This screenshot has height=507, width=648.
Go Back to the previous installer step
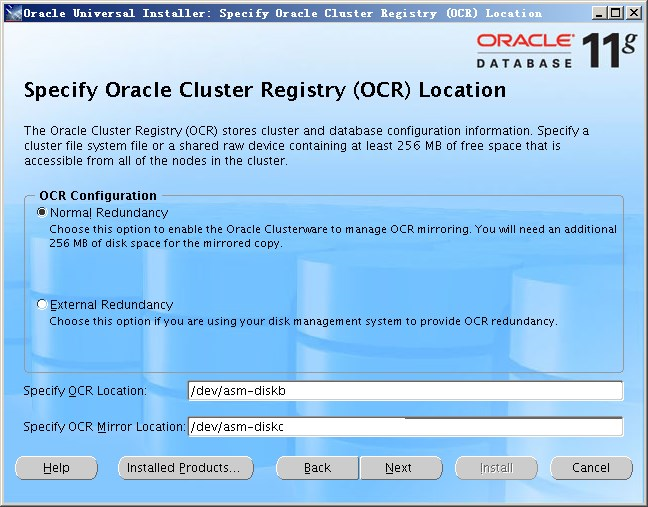(x=317, y=468)
